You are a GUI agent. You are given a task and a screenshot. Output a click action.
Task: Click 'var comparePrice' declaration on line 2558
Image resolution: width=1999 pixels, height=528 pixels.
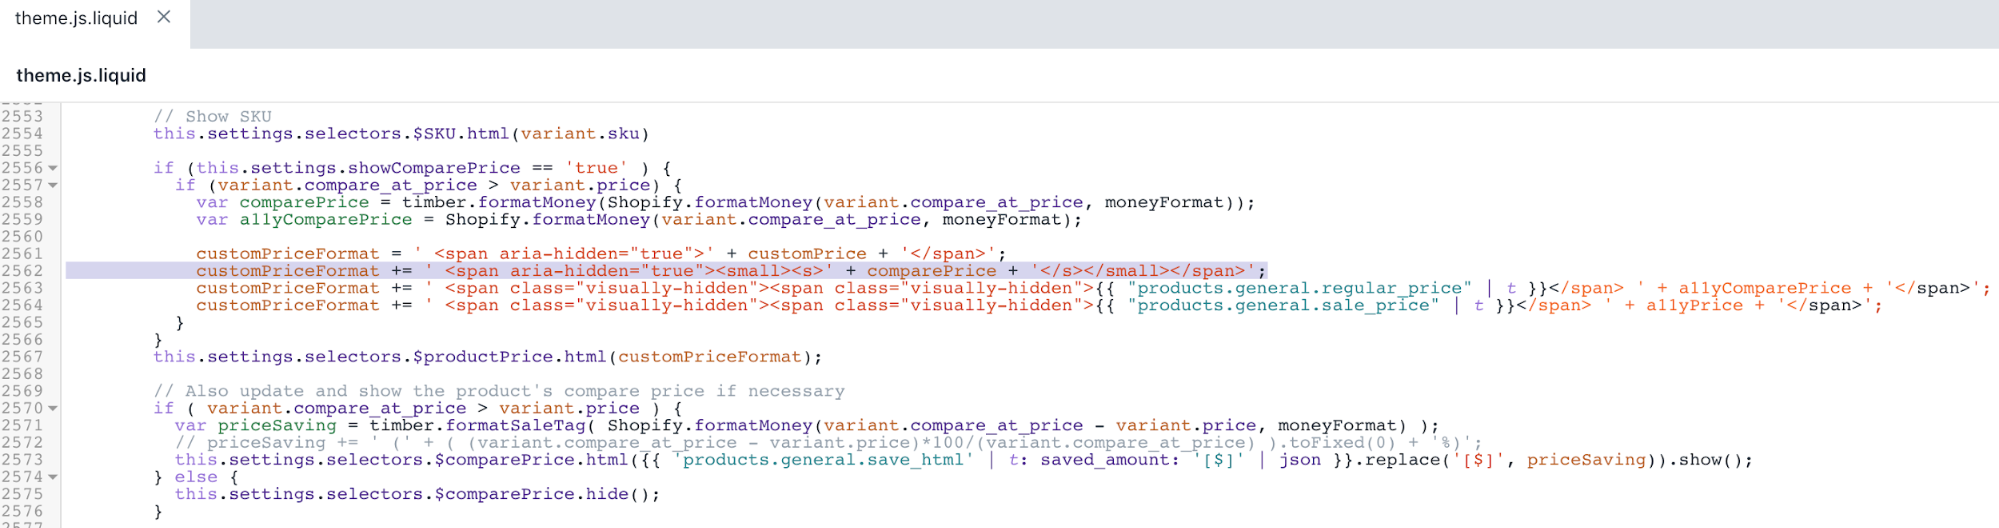pyautogui.click(x=282, y=202)
